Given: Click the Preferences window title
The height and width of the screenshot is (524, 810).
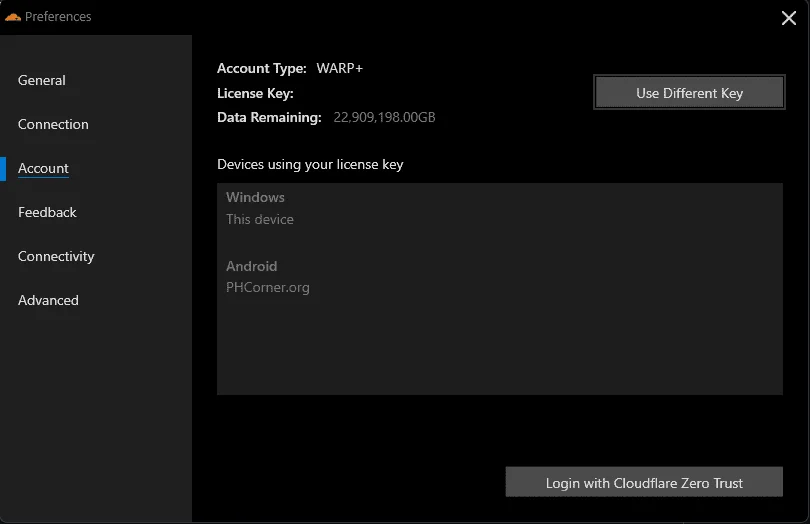Looking at the screenshot, I should [58, 17].
